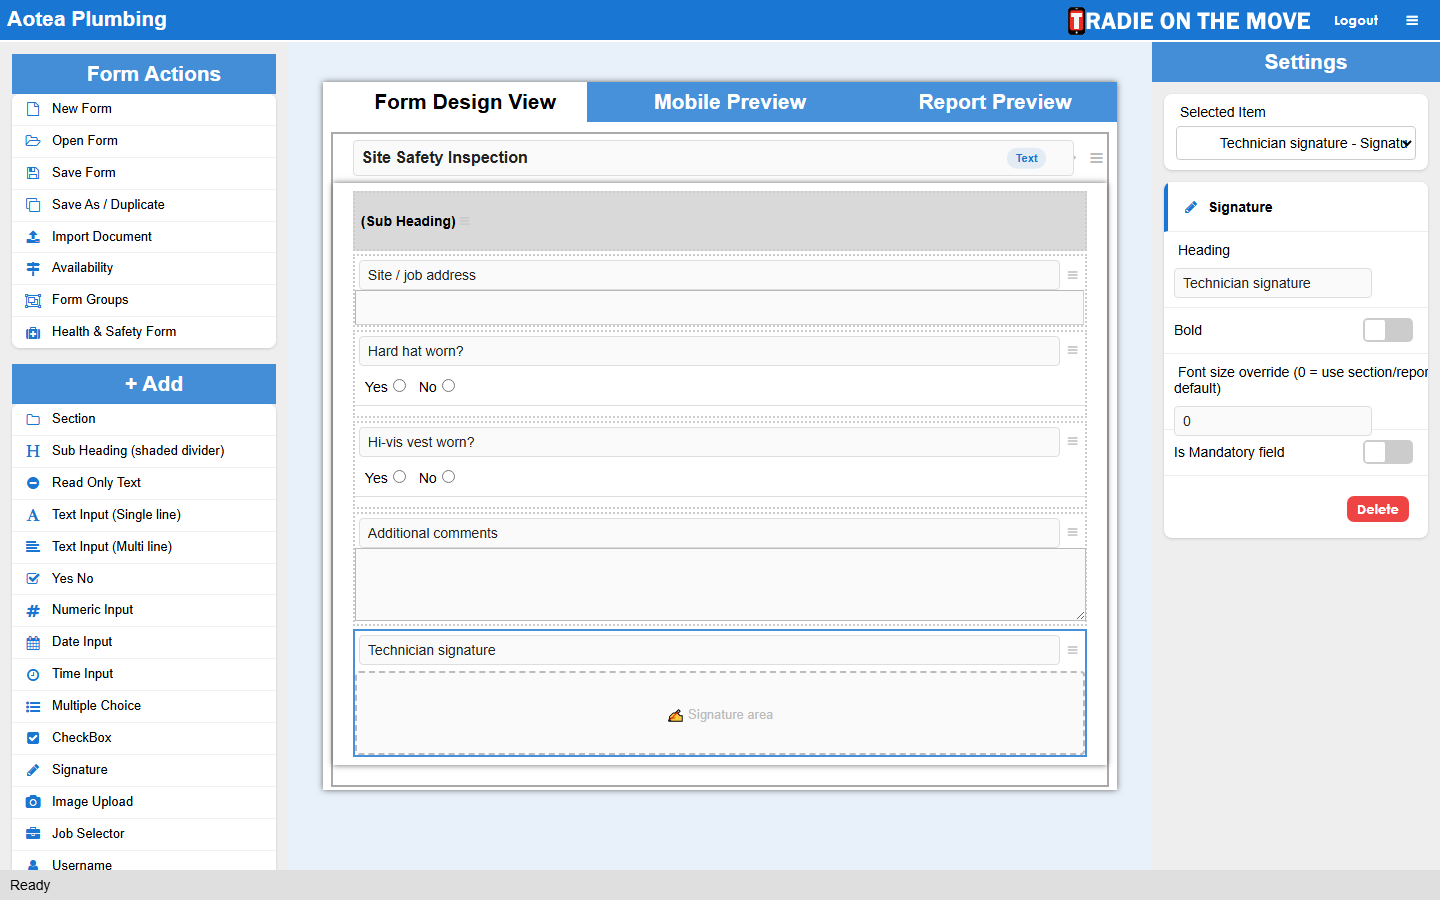Click the drag handle beside Hard hat worn
The width and height of the screenshot is (1440, 900).
click(x=1072, y=350)
